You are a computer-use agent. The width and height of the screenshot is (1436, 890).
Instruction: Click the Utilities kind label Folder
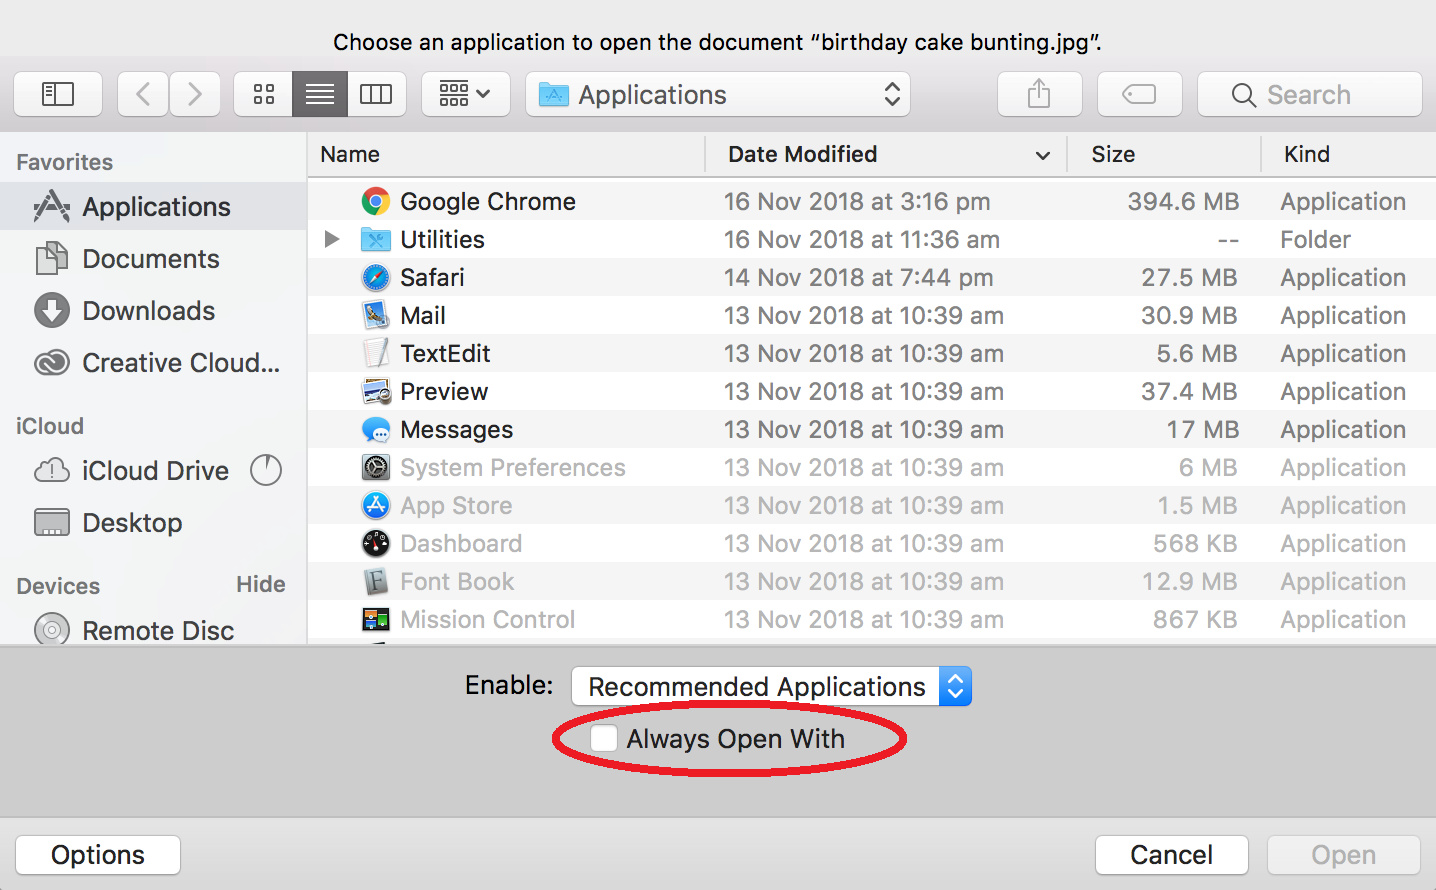pos(1315,240)
